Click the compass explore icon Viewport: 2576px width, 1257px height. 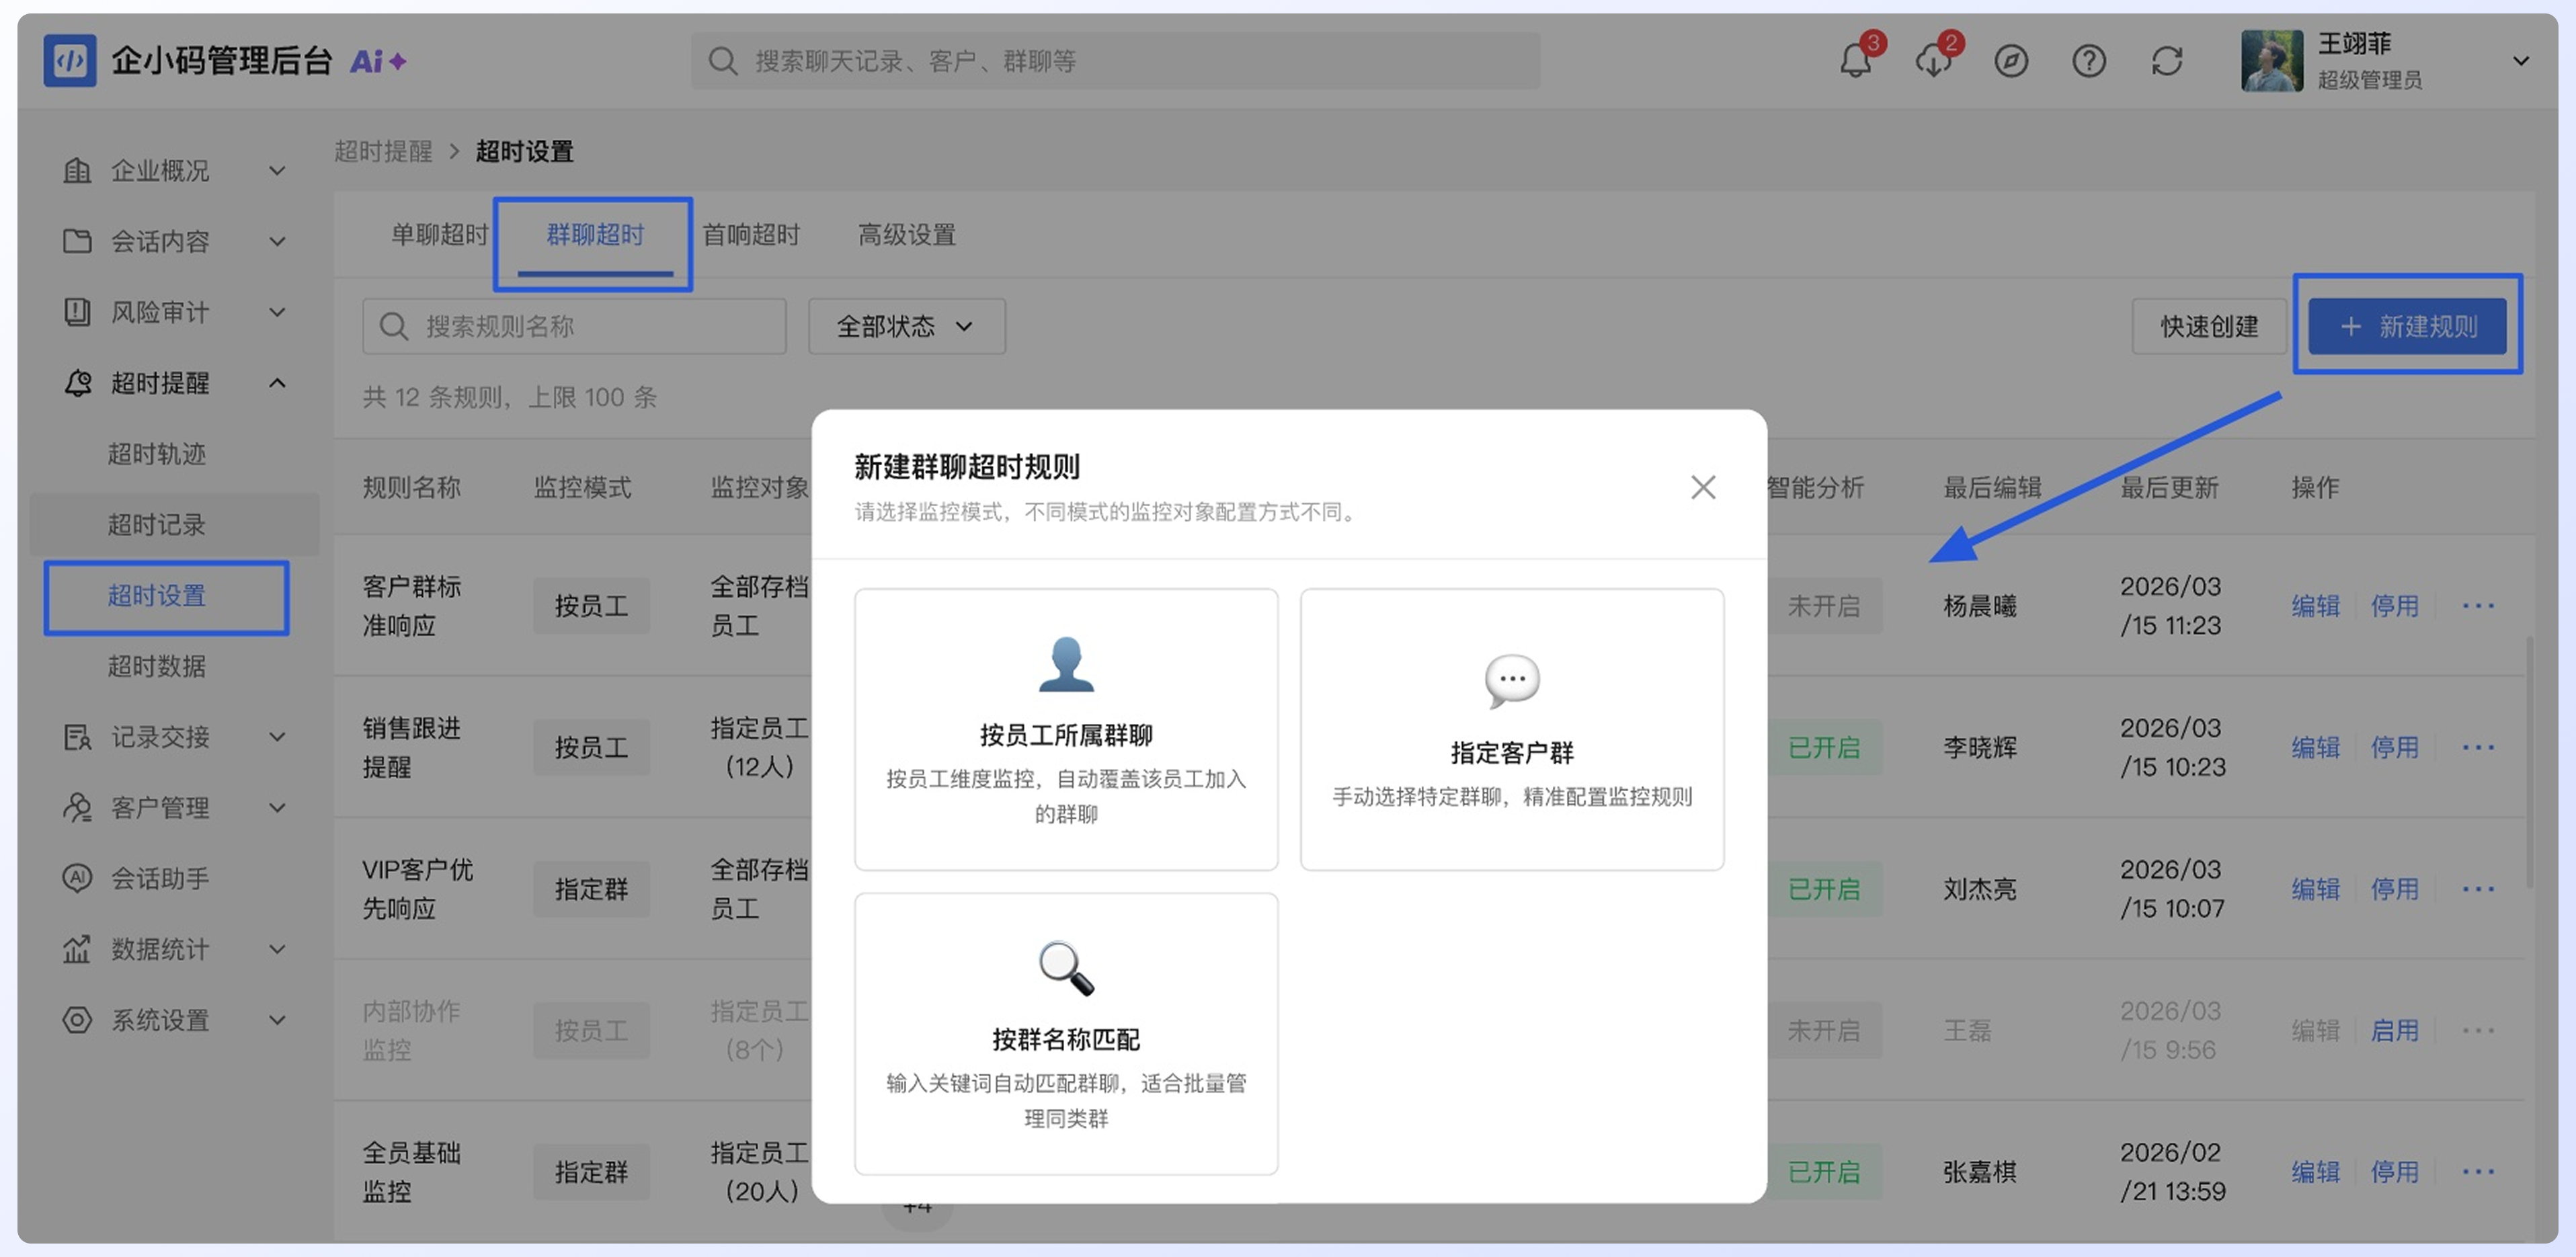(2011, 61)
